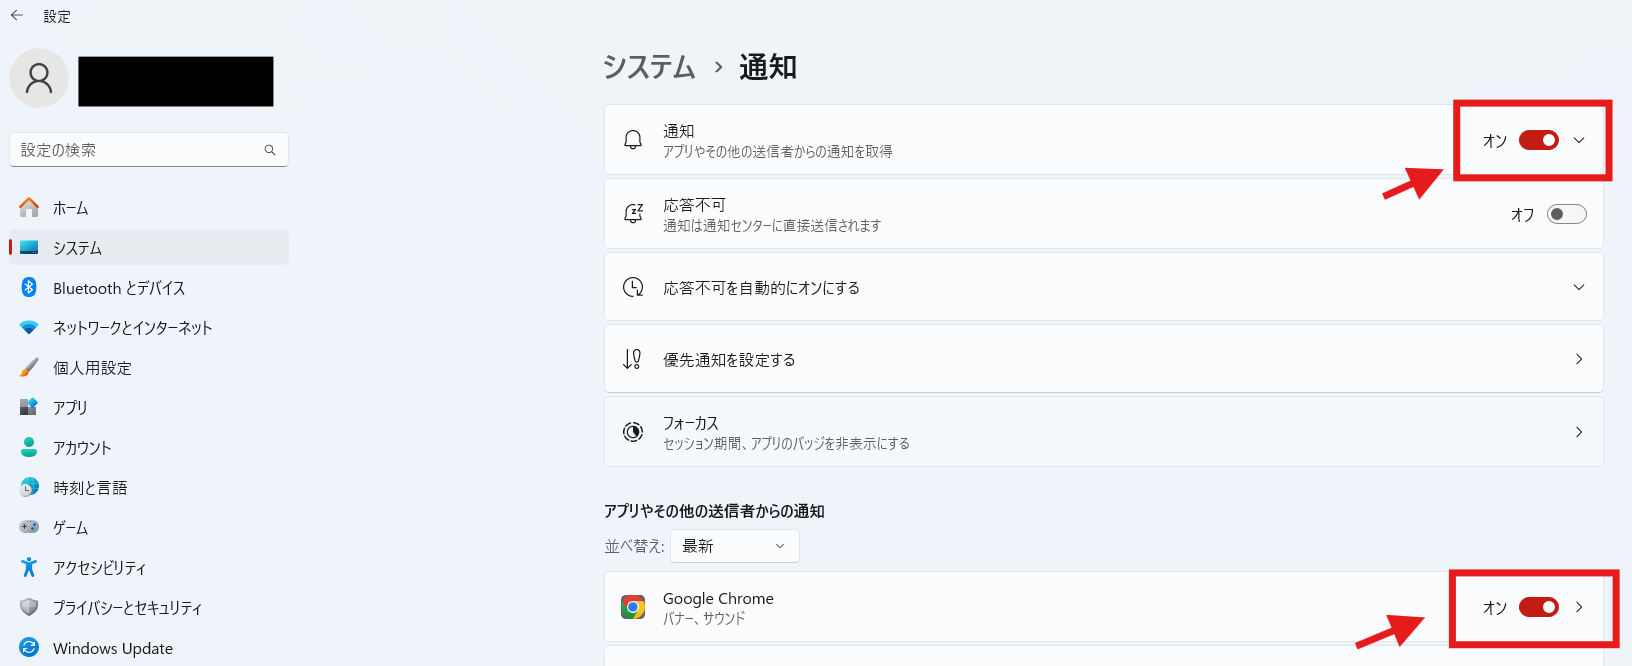Click the 応答不可 do-not-disturb bell icon
The height and width of the screenshot is (666, 1632).
coord(633,213)
